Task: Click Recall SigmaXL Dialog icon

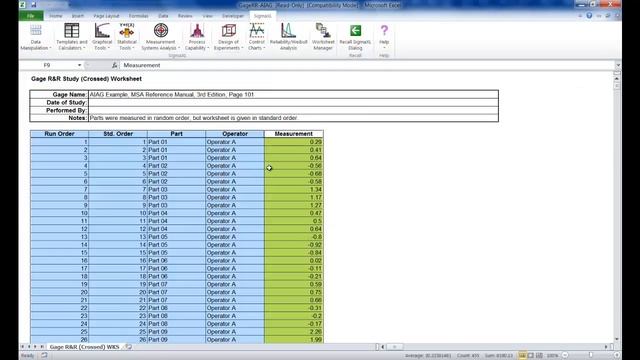Action: (x=355, y=31)
